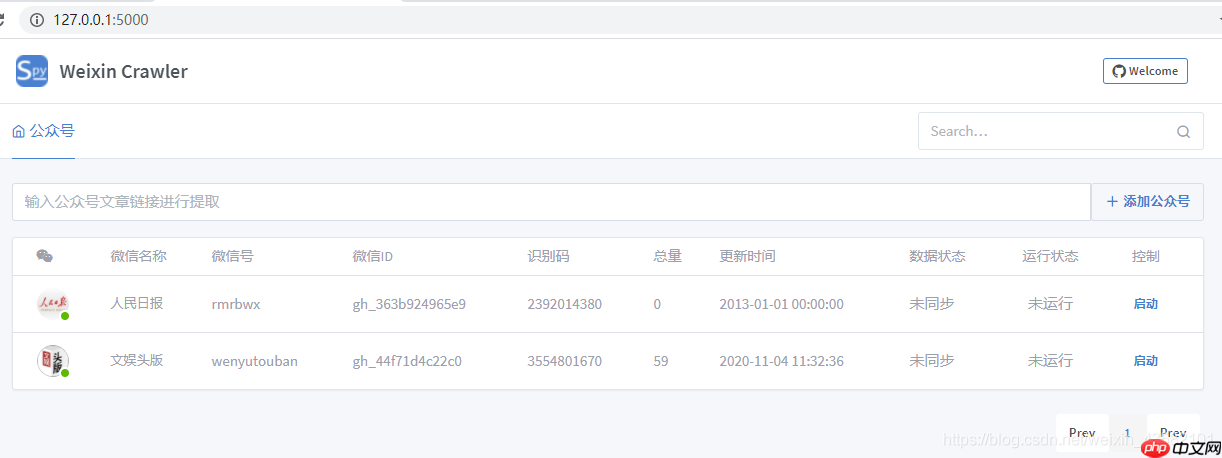This screenshot has height=458, width=1222.
Task: Click the WeChat icon in table header
Action: tap(45, 256)
